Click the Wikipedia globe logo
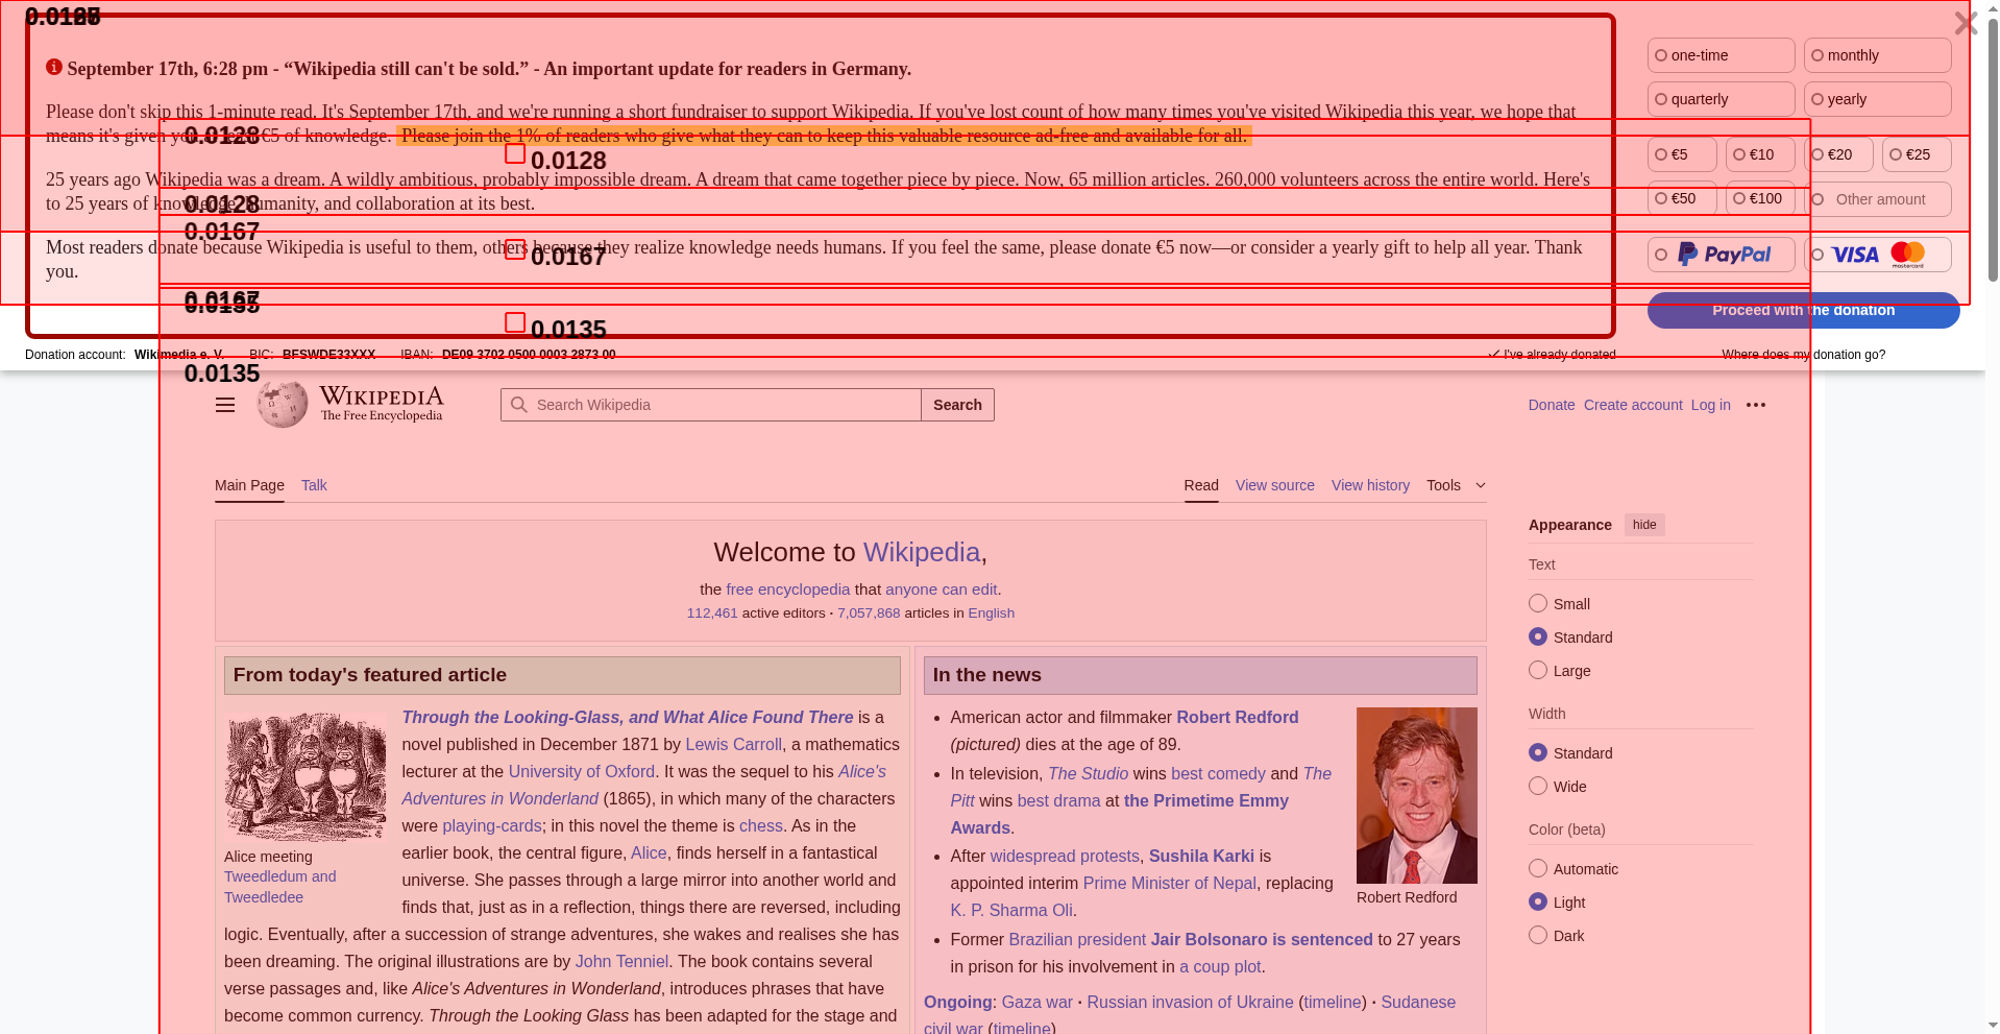This screenshot has height=1034, width=2000. point(283,404)
